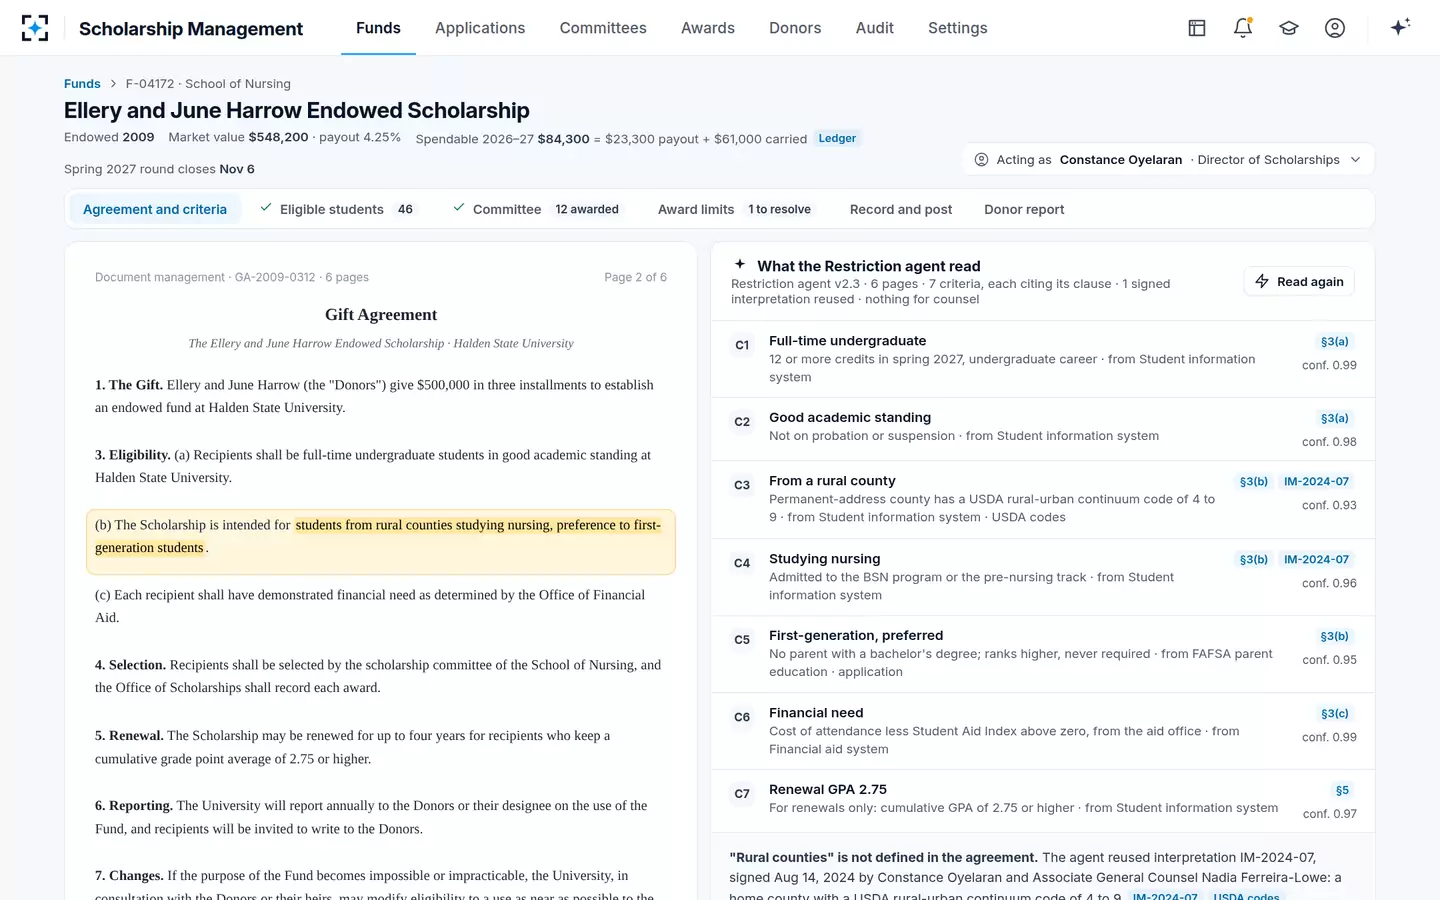Open clause §3(c) for Financial need
1440x900 pixels.
click(1334, 713)
